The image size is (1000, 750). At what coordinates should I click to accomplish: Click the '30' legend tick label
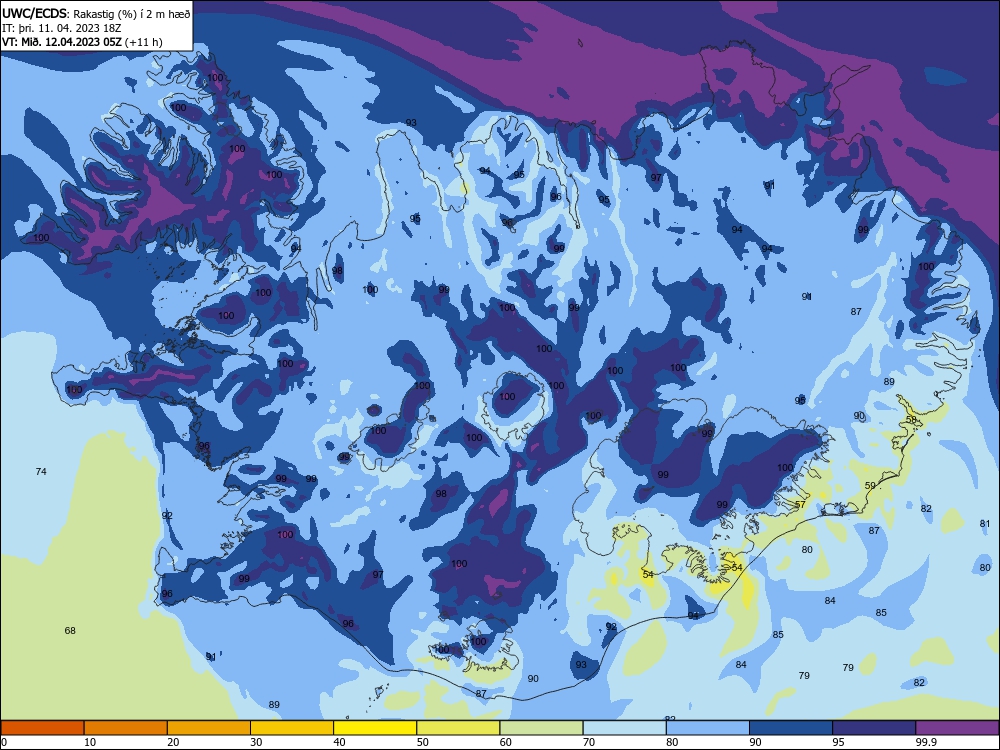point(256,742)
